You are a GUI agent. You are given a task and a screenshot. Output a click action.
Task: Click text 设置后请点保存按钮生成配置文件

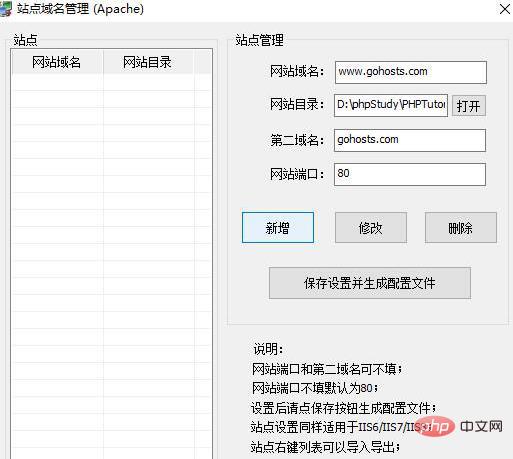tap(343, 408)
